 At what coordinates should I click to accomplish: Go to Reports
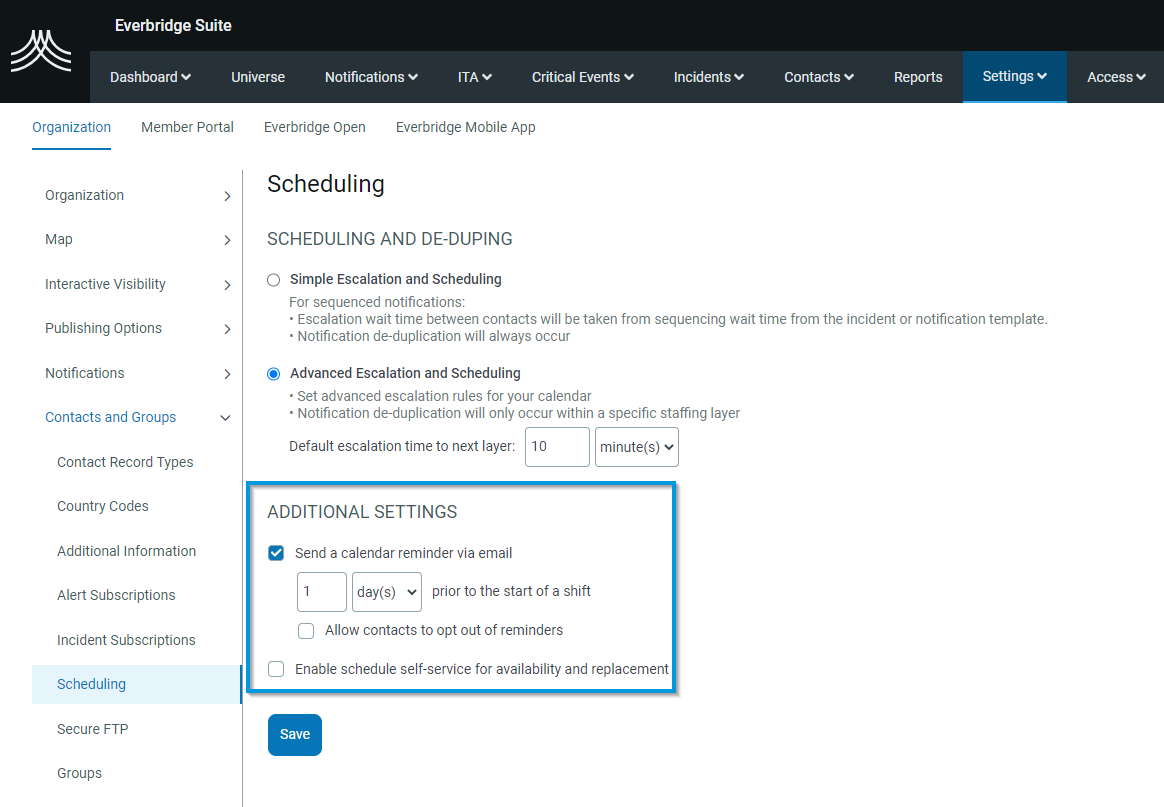[918, 77]
